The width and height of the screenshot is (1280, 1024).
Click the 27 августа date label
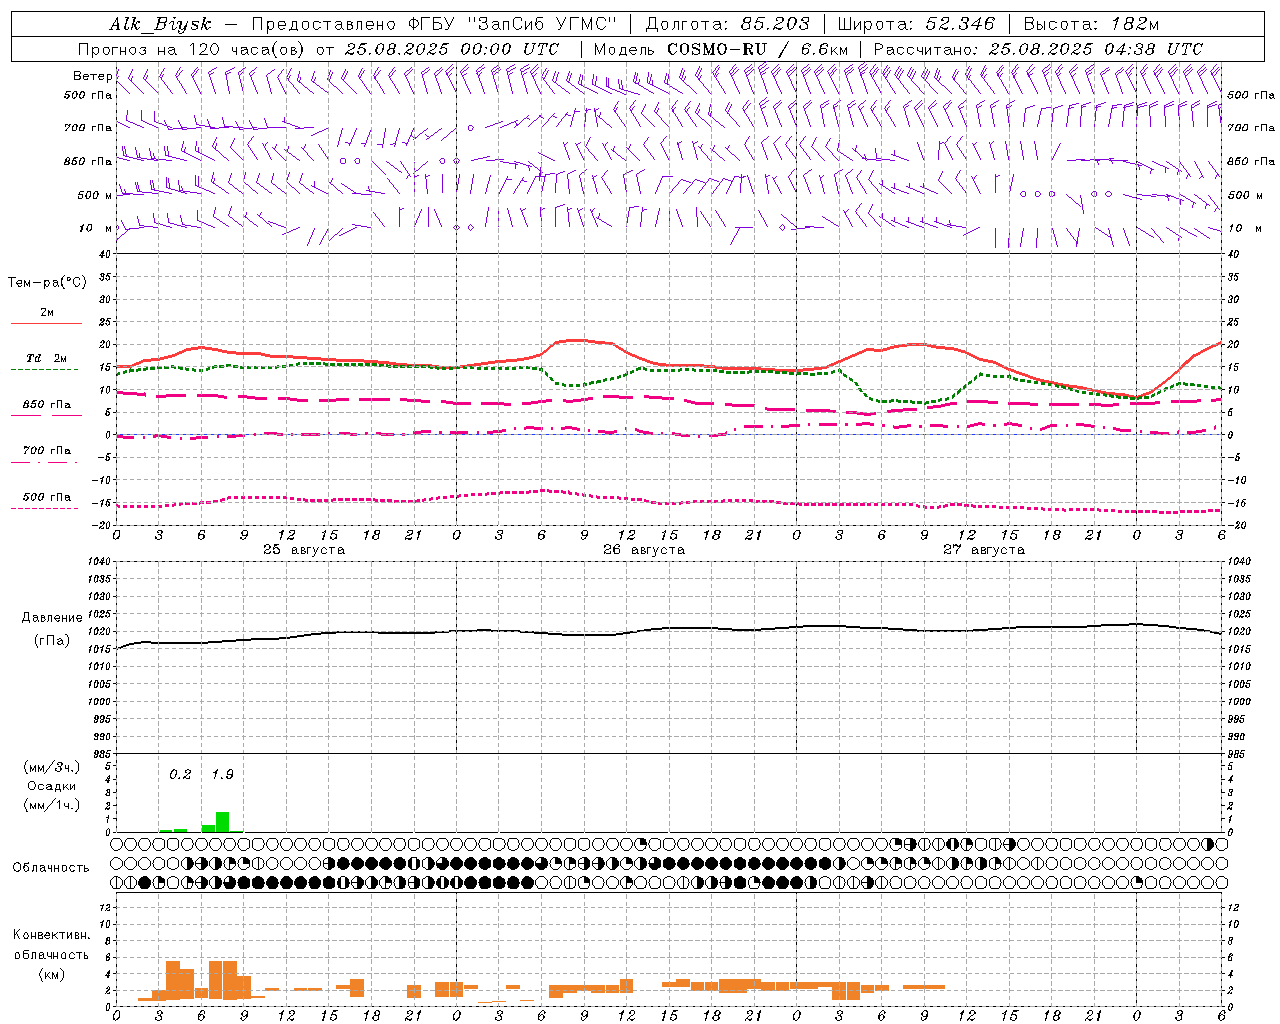tap(983, 550)
